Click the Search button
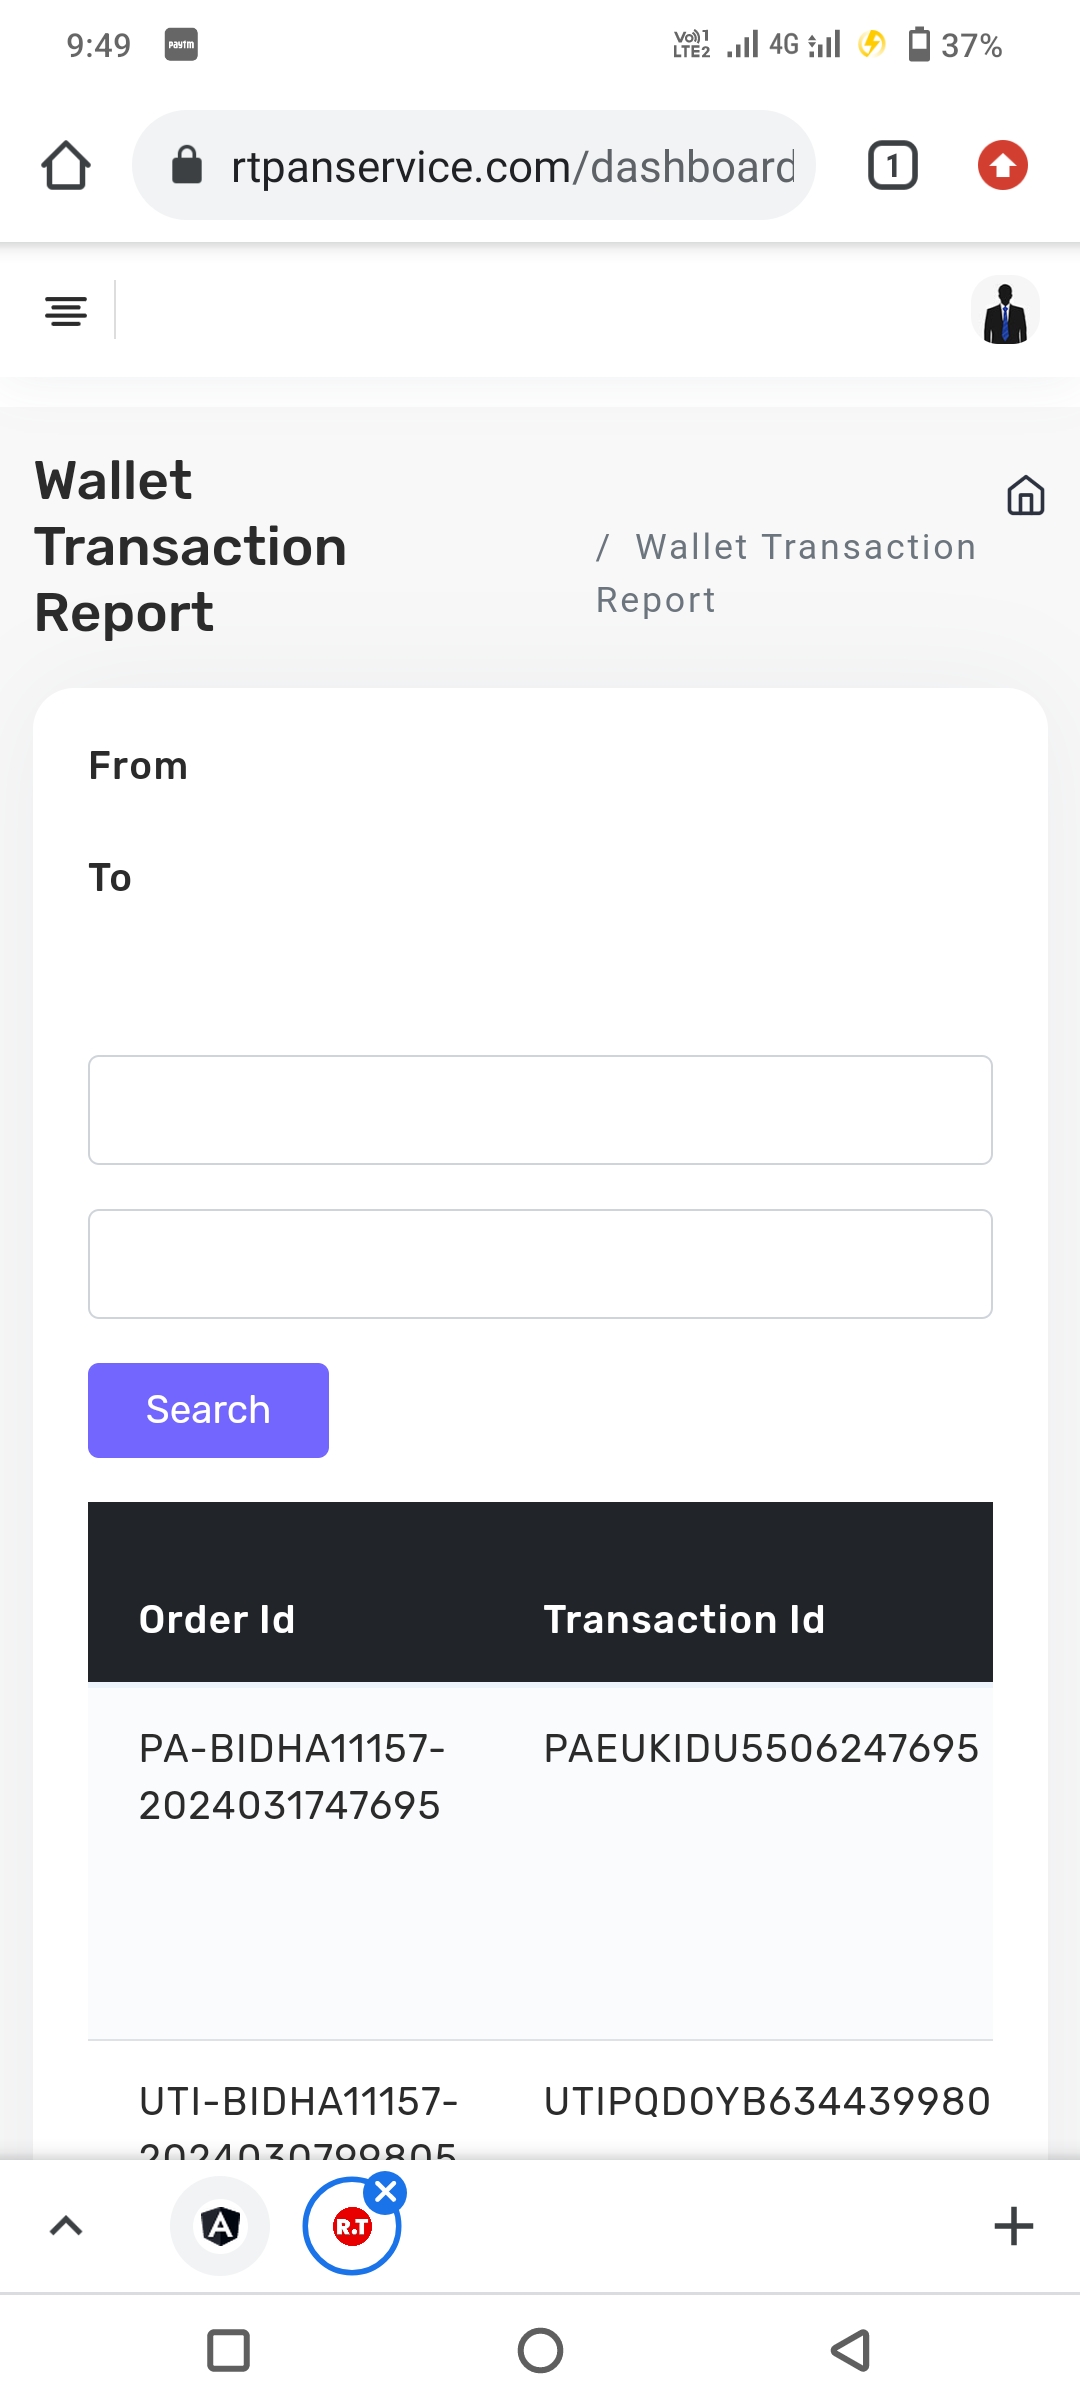The width and height of the screenshot is (1080, 2408). pyautogui.click(x=208, y=1410)
